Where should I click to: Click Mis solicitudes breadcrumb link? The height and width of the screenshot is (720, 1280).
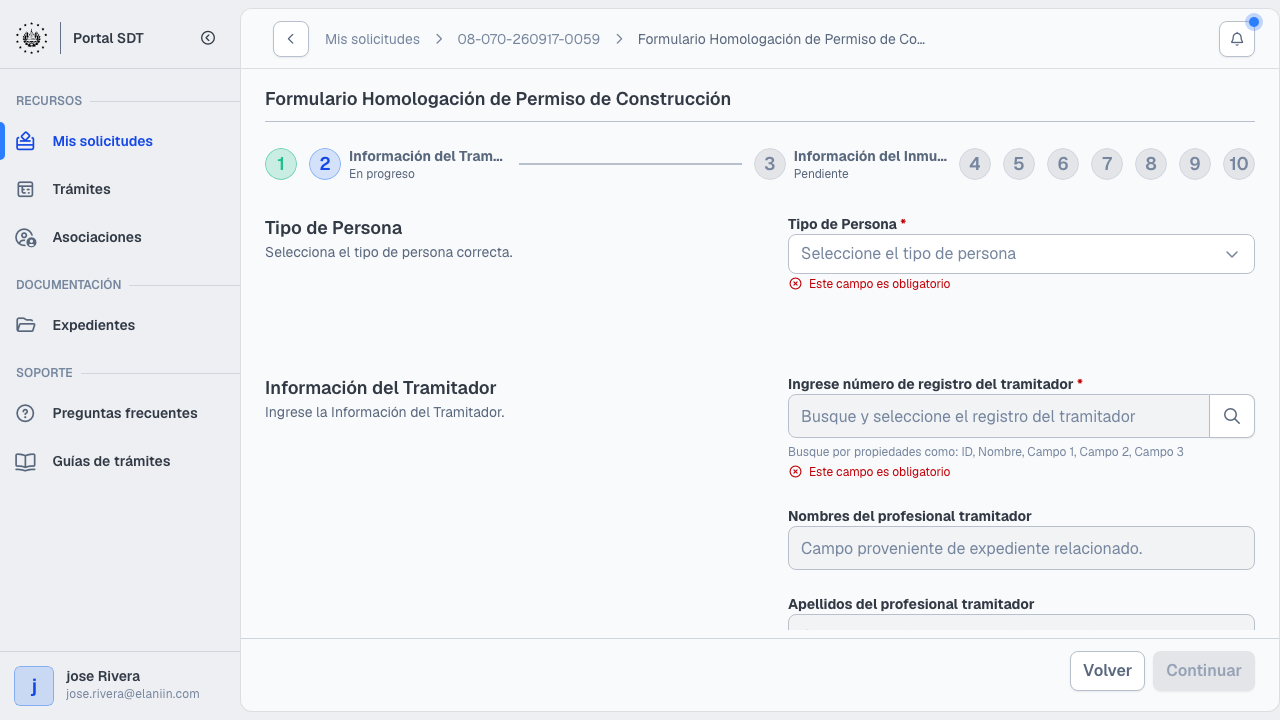pyautogui.click(x=372, y=39)
